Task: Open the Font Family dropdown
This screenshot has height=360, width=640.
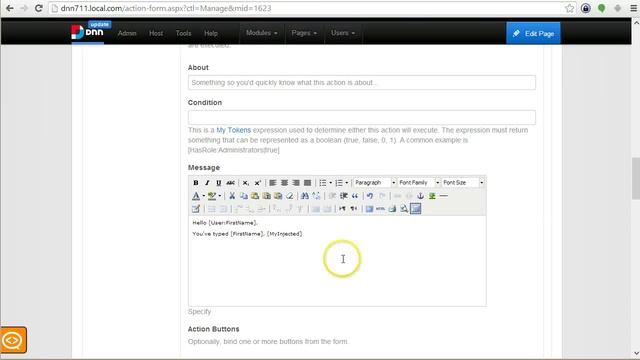Action: [x=418, y=183]
